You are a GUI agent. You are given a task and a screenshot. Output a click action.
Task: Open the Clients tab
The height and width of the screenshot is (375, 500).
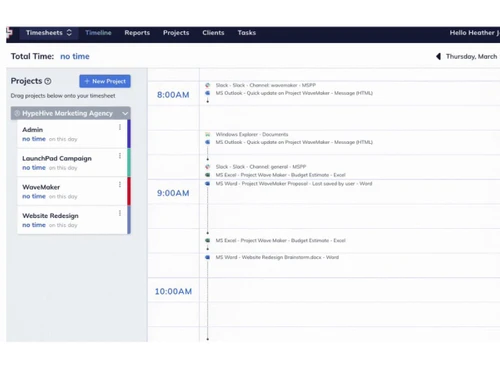point(213,33)
